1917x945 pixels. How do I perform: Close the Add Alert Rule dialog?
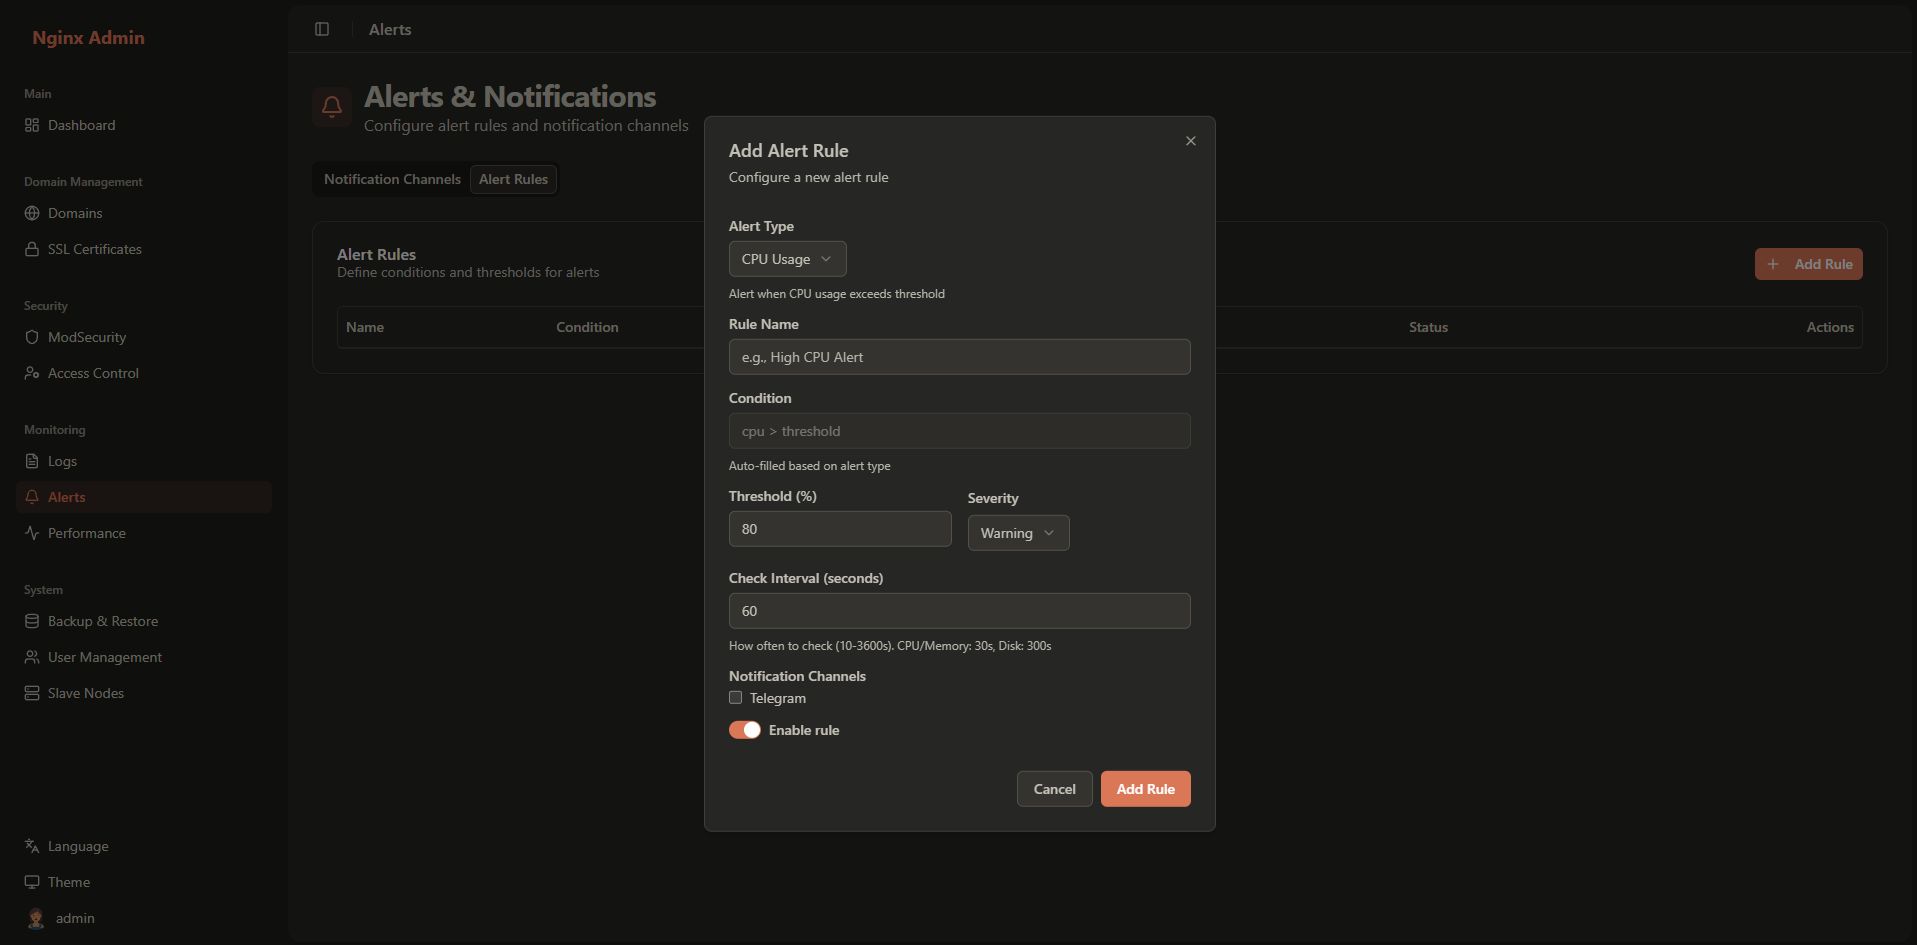(x=1190, y=141)
